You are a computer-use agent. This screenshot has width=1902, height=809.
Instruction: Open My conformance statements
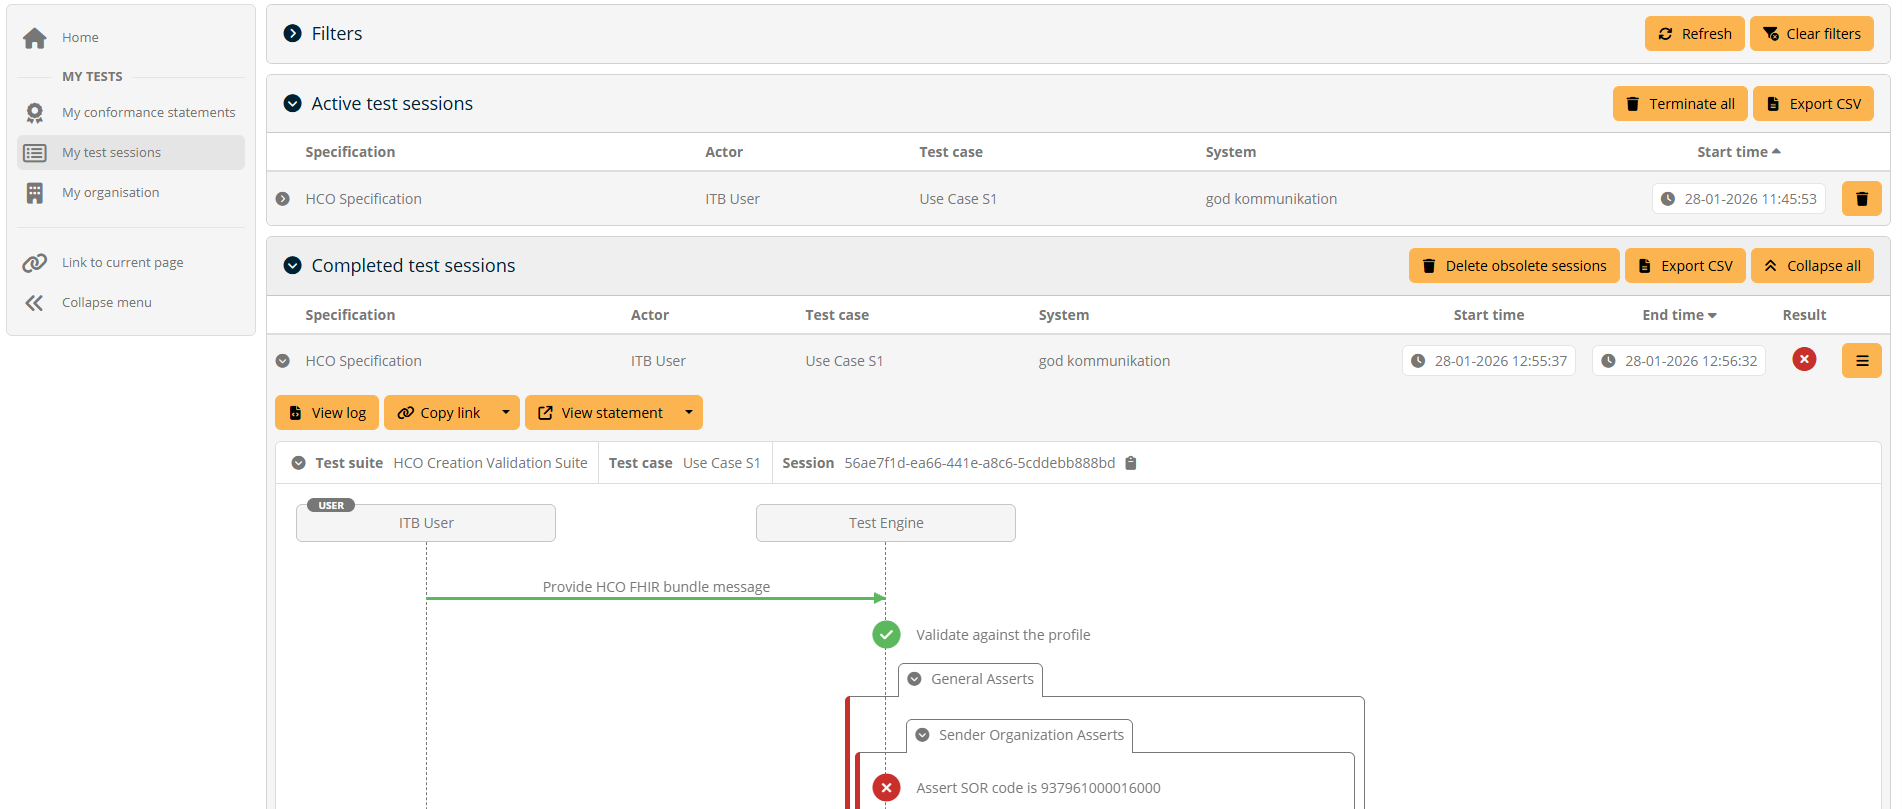(x=149, y=112)
